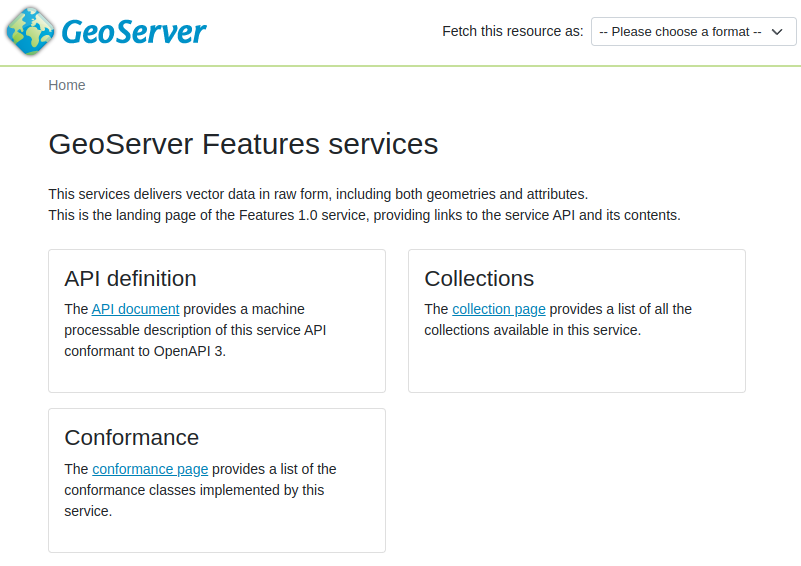
Task: Click the 'API definition' card heading
Action: tap(130, 278)
